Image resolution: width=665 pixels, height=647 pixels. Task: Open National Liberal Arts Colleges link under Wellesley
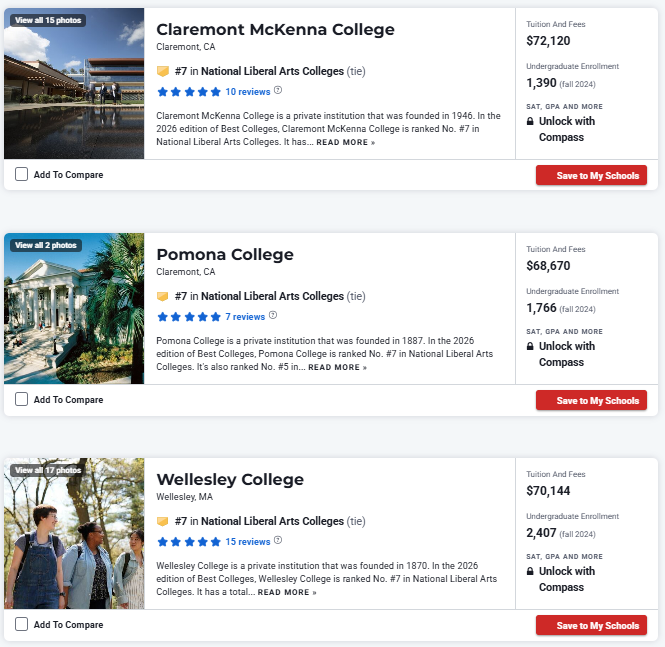coord(272,521)
